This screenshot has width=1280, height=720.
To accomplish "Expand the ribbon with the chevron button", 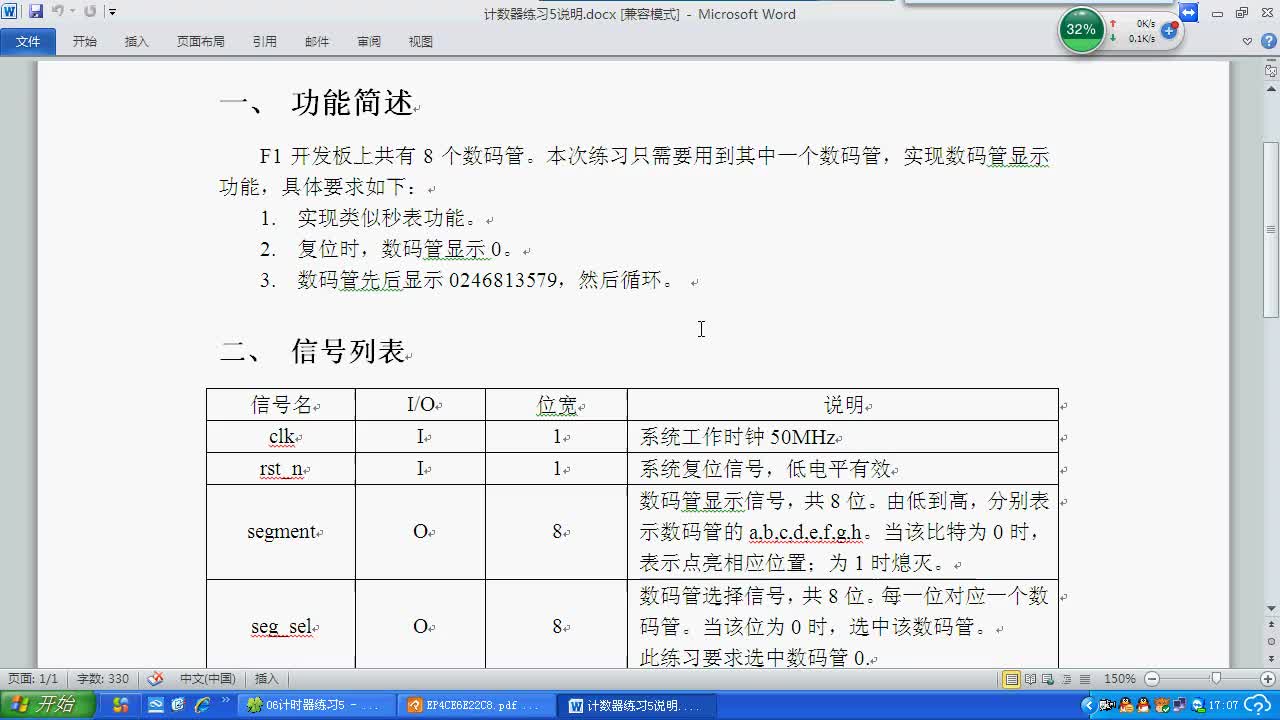I will tap(1247, 41).
